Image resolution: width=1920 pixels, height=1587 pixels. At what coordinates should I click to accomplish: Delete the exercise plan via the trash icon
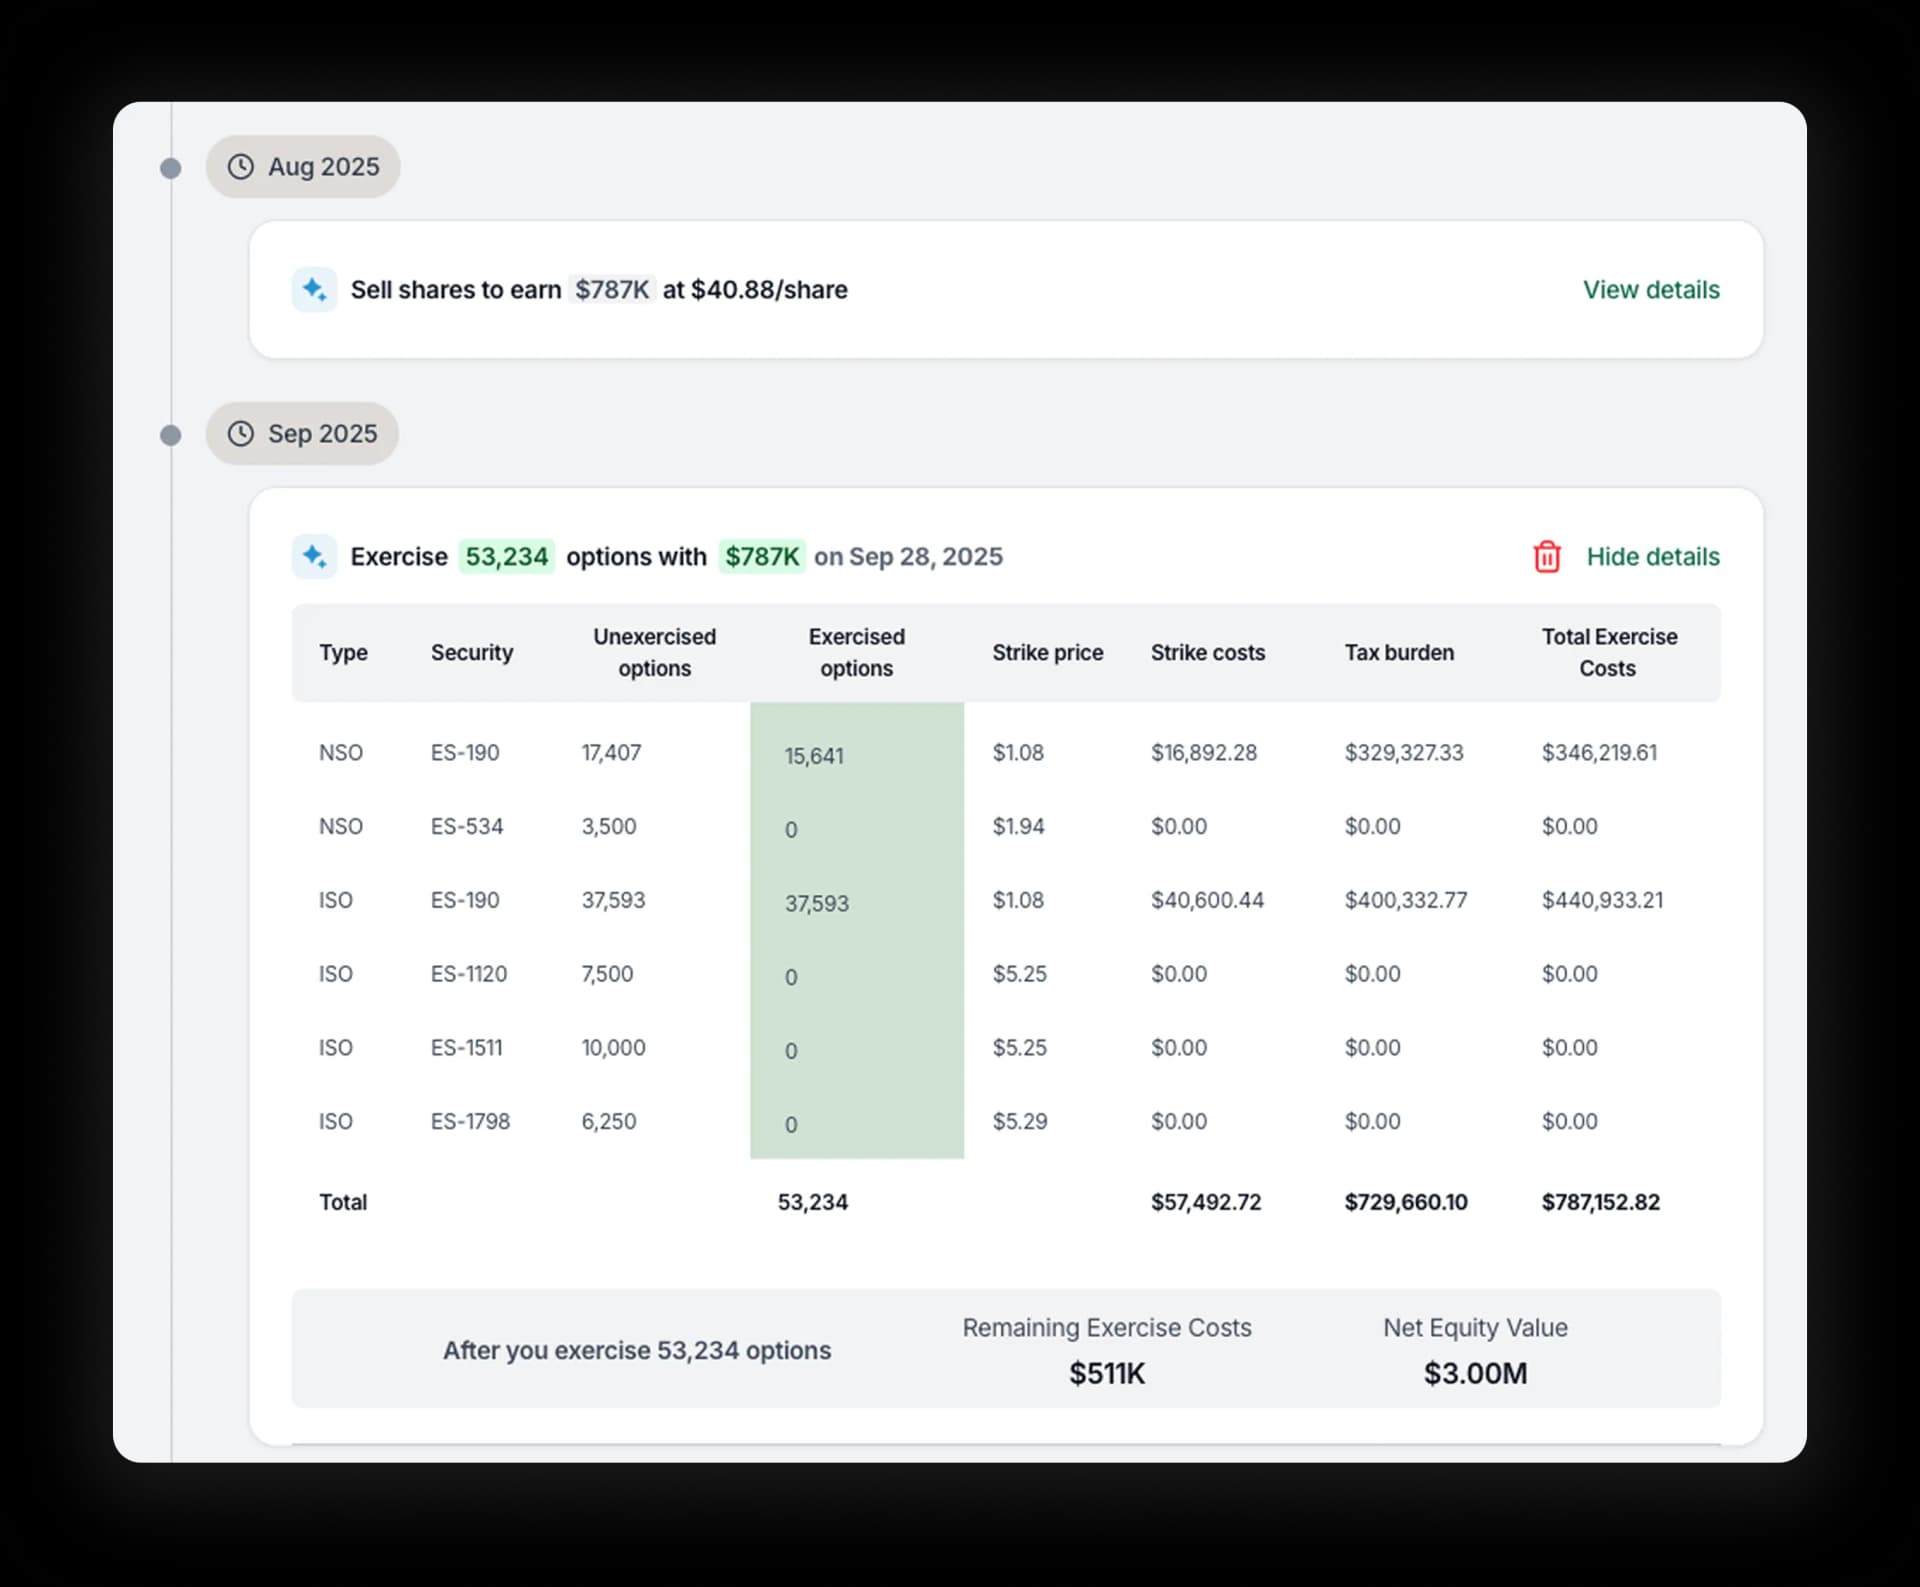1546,557
